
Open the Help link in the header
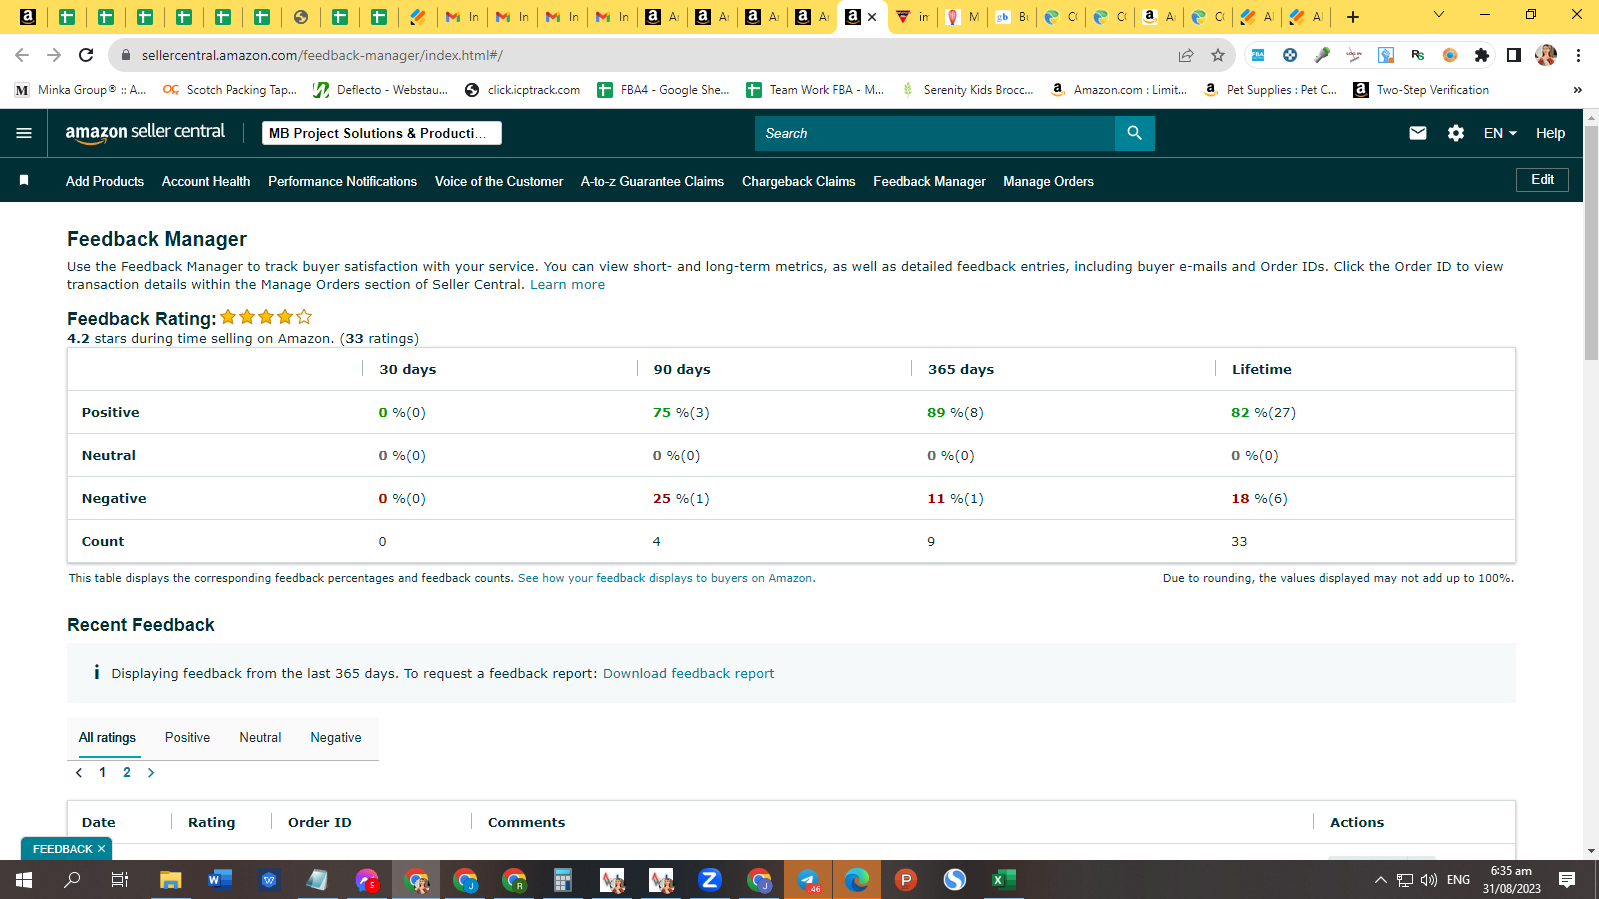click(1550, 133)
